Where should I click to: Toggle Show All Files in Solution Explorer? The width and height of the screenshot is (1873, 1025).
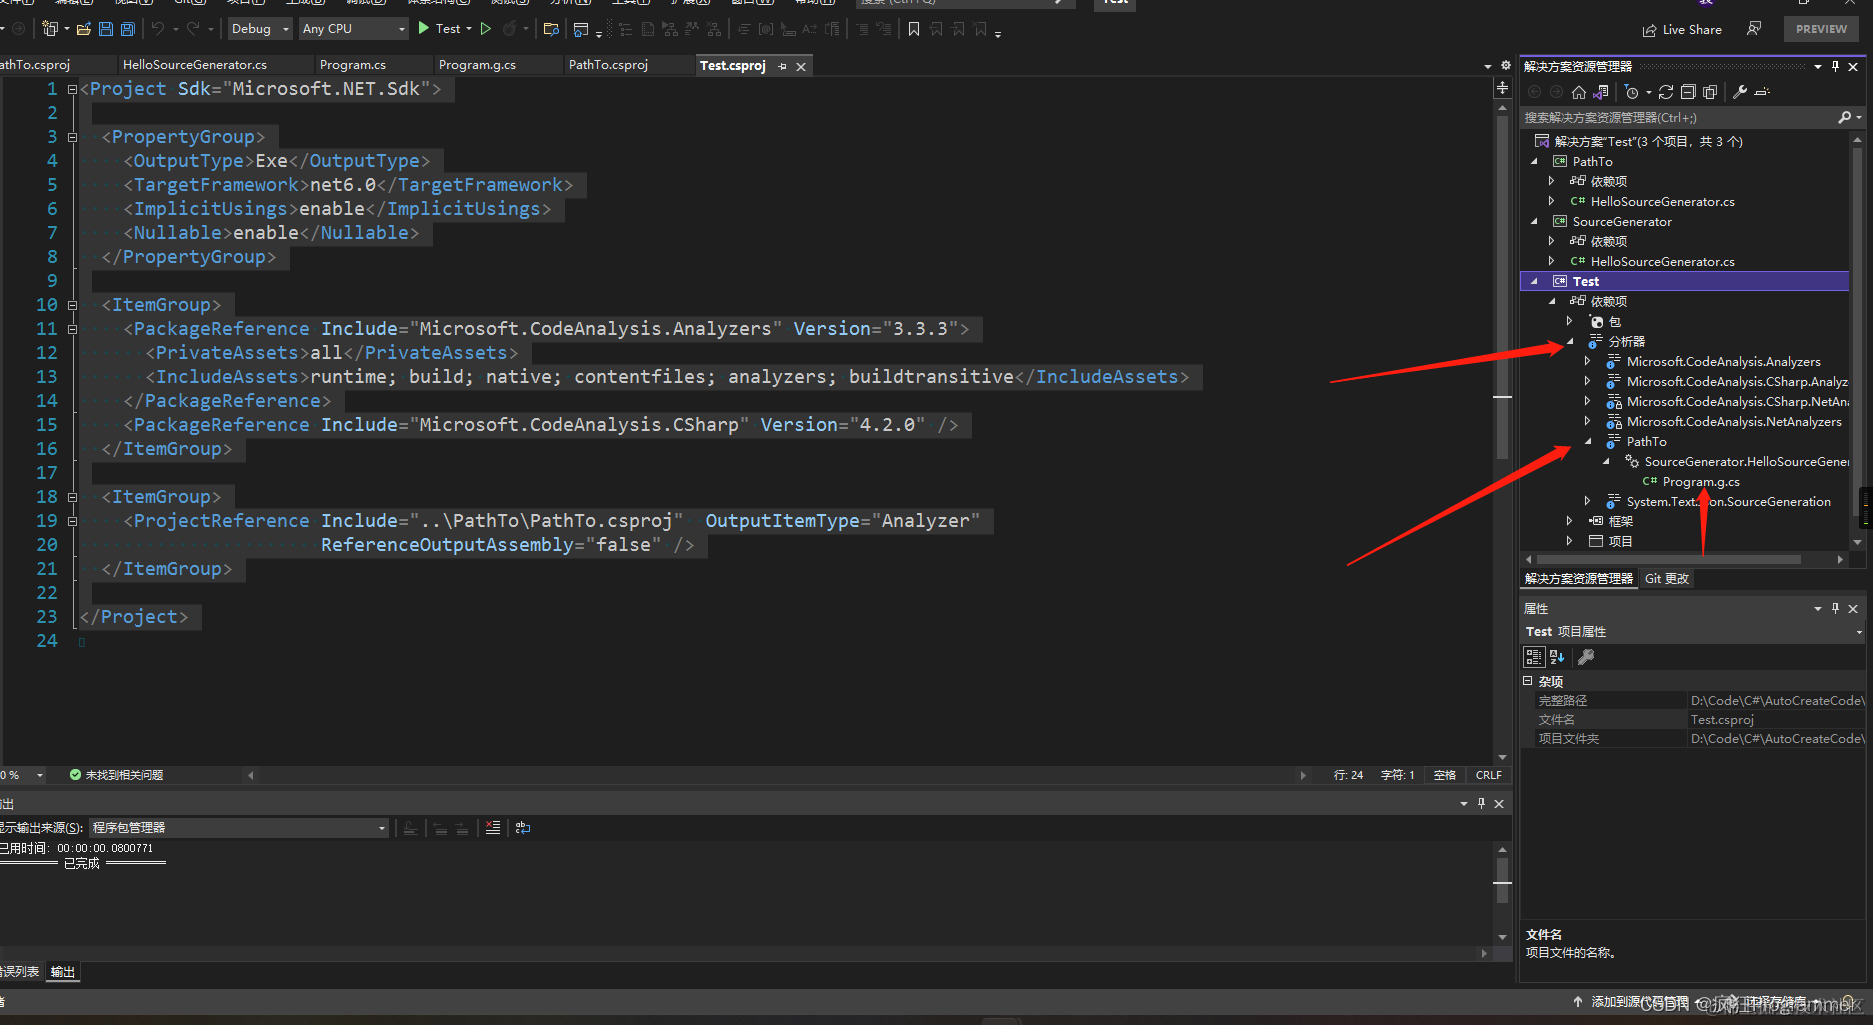1710,92
